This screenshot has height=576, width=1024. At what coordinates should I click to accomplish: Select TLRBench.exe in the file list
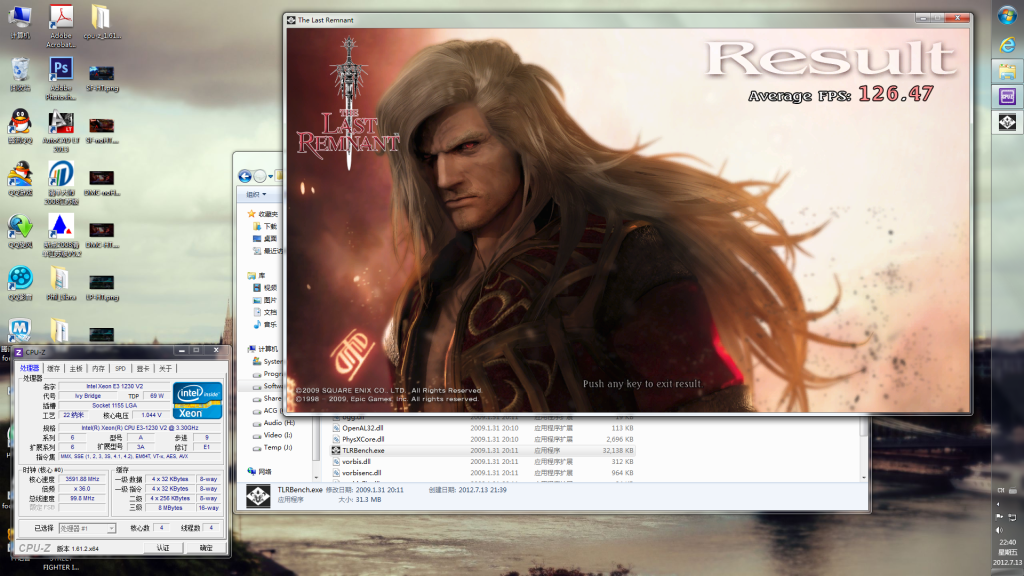tap(363, 451)
